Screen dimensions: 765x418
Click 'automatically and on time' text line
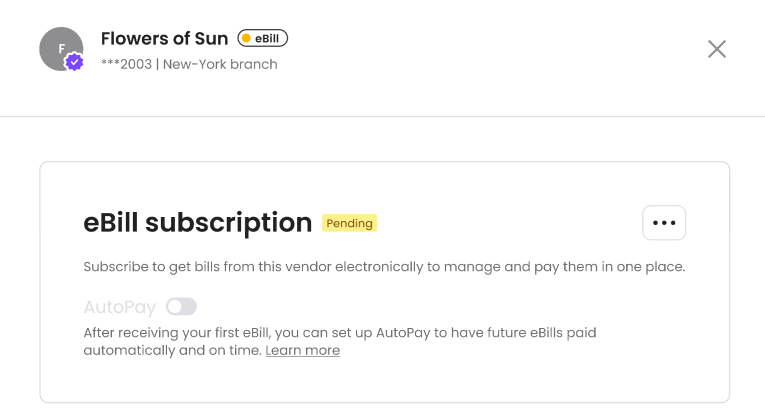click(172, 351)
